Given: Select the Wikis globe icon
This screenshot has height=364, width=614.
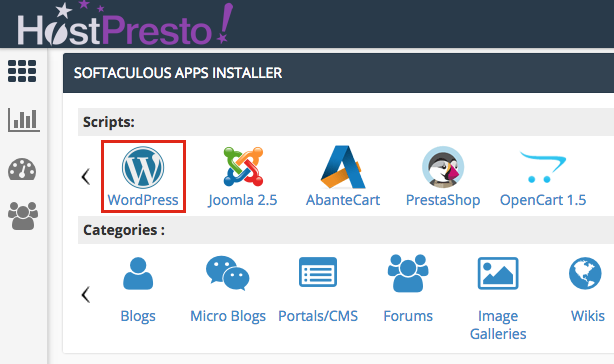Looking at the screenshot, I should (x=585, y=273).
